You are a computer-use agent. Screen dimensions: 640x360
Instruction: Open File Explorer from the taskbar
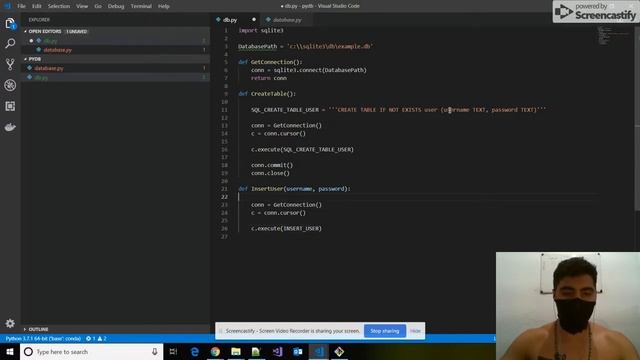(x=236, y=351)
